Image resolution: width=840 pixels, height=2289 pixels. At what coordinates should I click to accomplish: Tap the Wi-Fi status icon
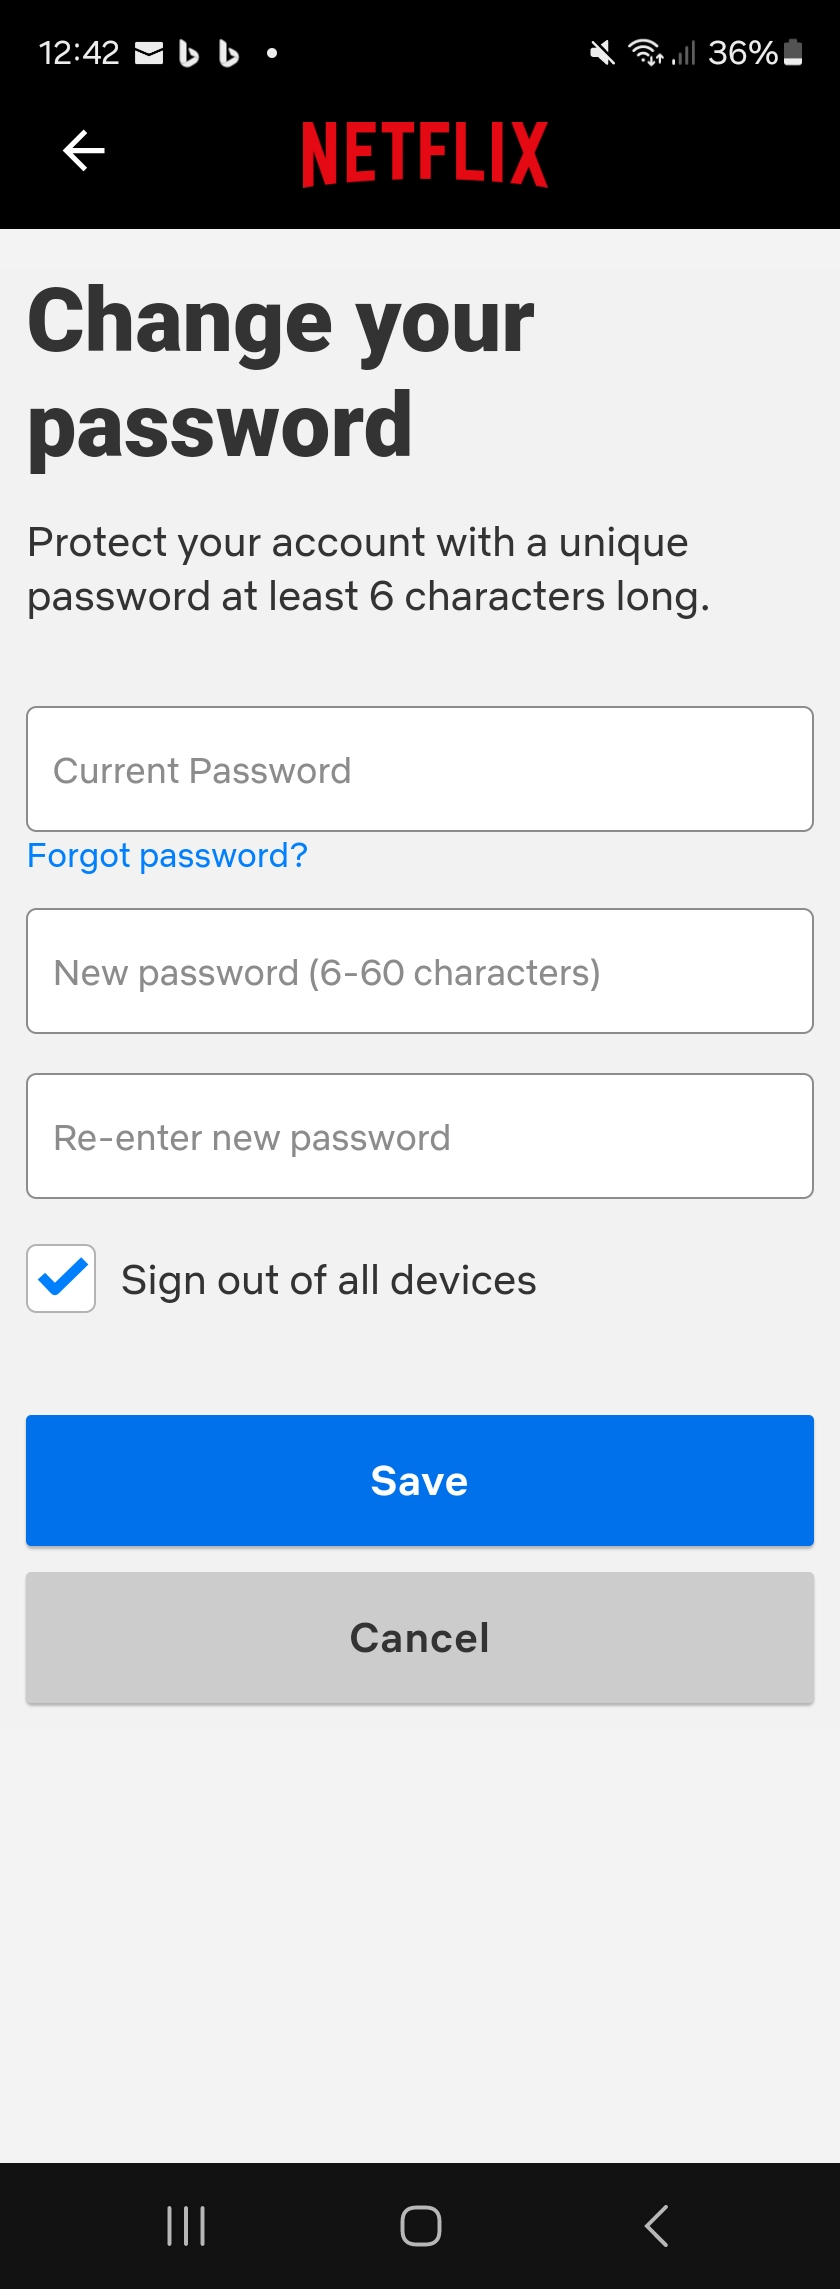coord(645,53)
